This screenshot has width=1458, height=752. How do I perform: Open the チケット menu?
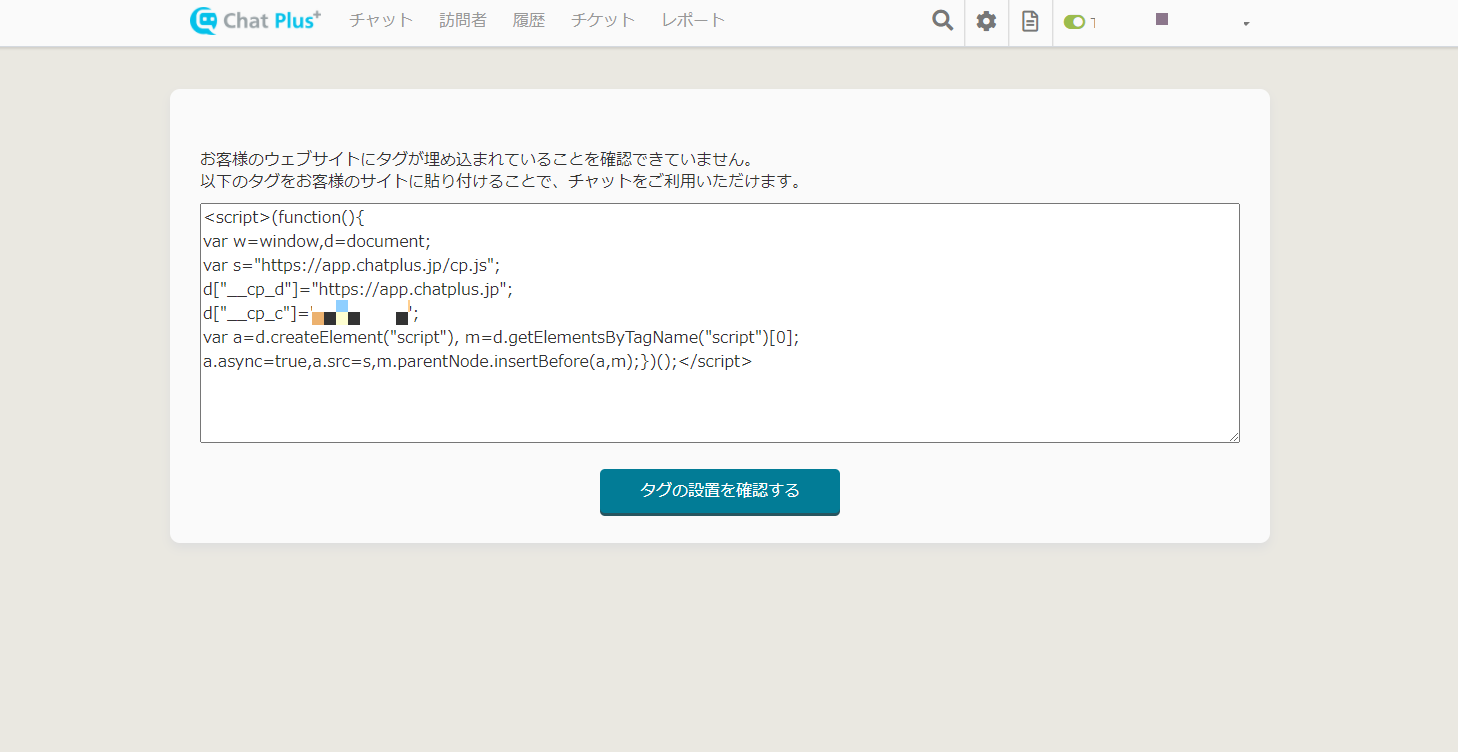pyautogui.click(x=603, y=20)
